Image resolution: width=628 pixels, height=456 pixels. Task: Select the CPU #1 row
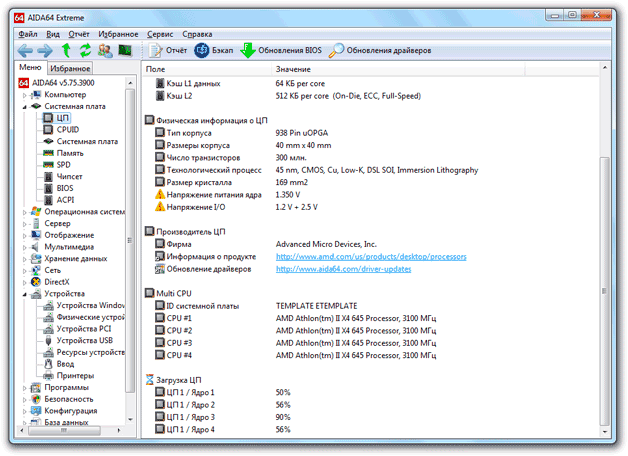coord(371,318)
